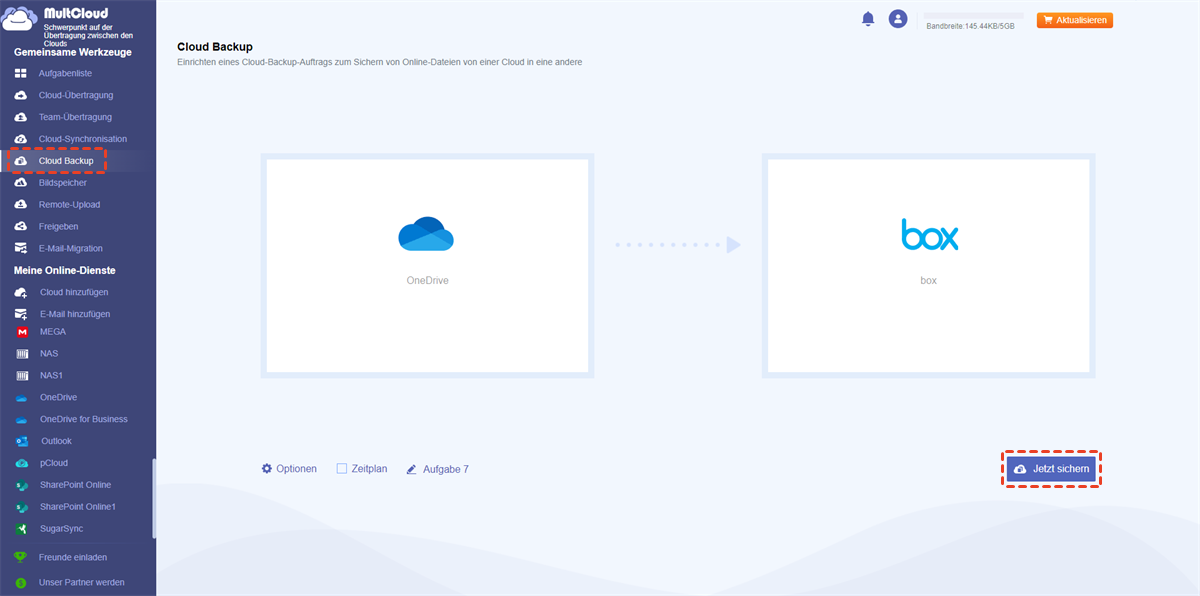Viewport: 1200px width, 596px height.
Task: Open the Cloud-Übertragung menu item
Action: (x=78, y=96)
